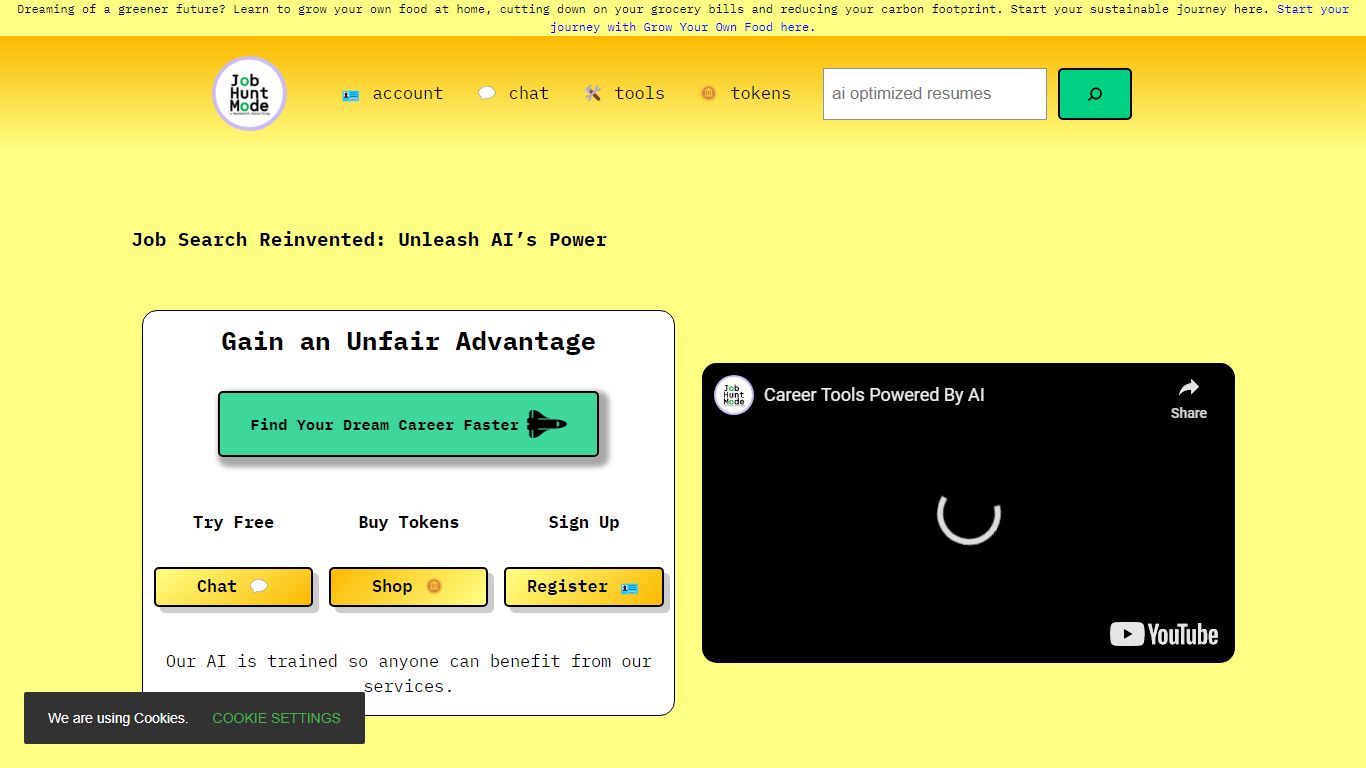Click the account ID card icon

click(350, 95)
